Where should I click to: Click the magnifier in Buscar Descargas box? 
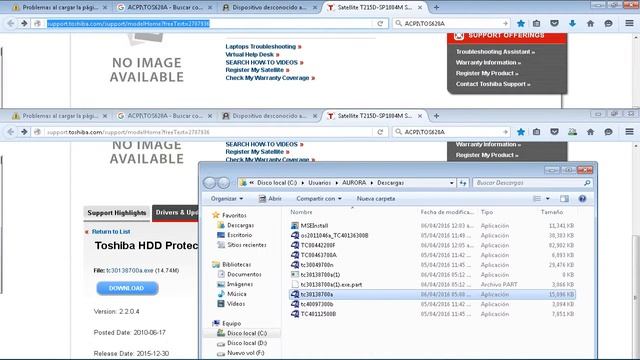pyautogui.click(x=587, y=183)
